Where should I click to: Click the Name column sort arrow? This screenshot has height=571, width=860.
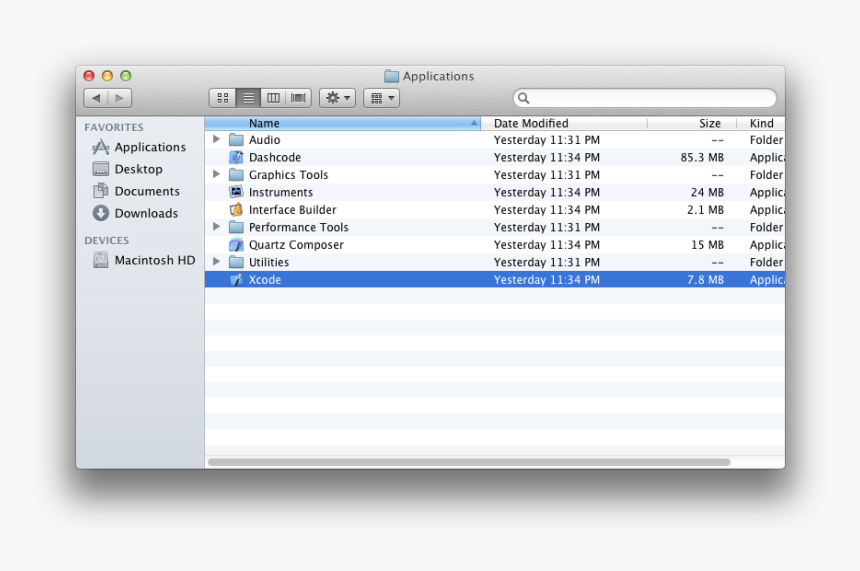(474, 123)
